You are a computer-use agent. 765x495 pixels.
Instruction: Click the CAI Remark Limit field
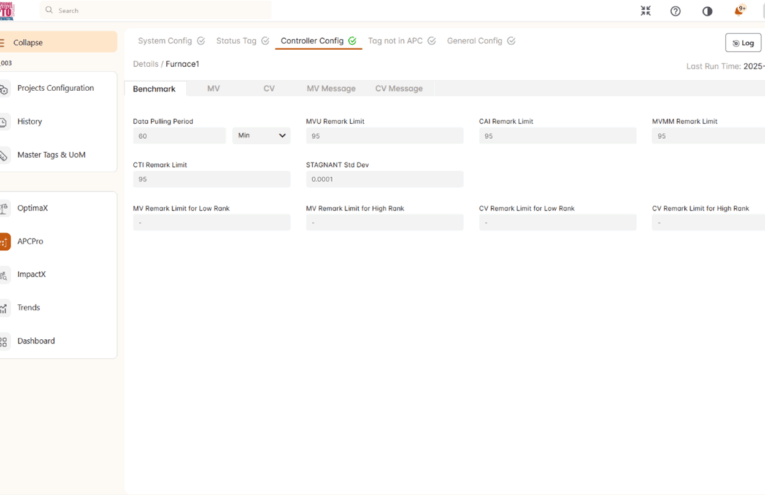click(558, 136)
